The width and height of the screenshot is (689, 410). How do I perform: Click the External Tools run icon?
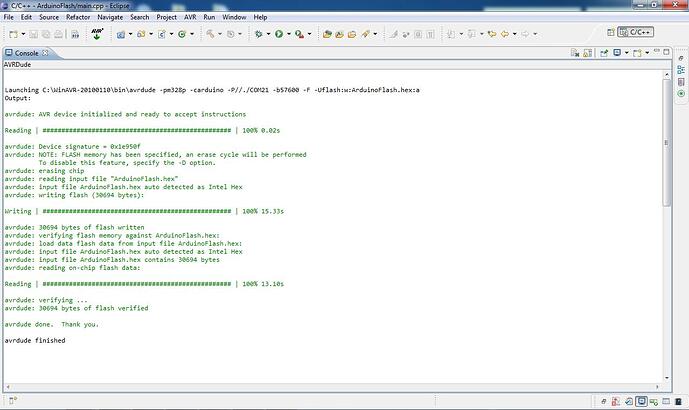[299, 34]
